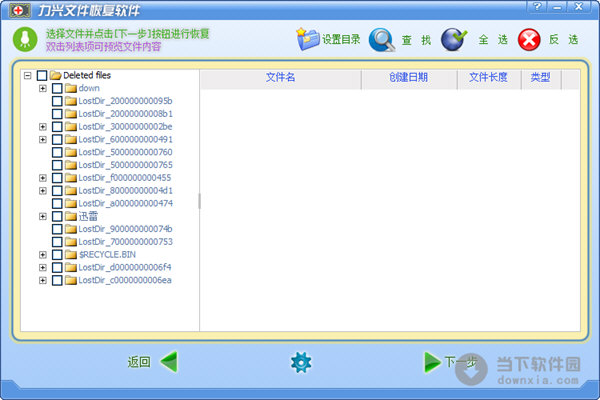
Task: Click the splitter between tree and file list
Action: point(199,201)
